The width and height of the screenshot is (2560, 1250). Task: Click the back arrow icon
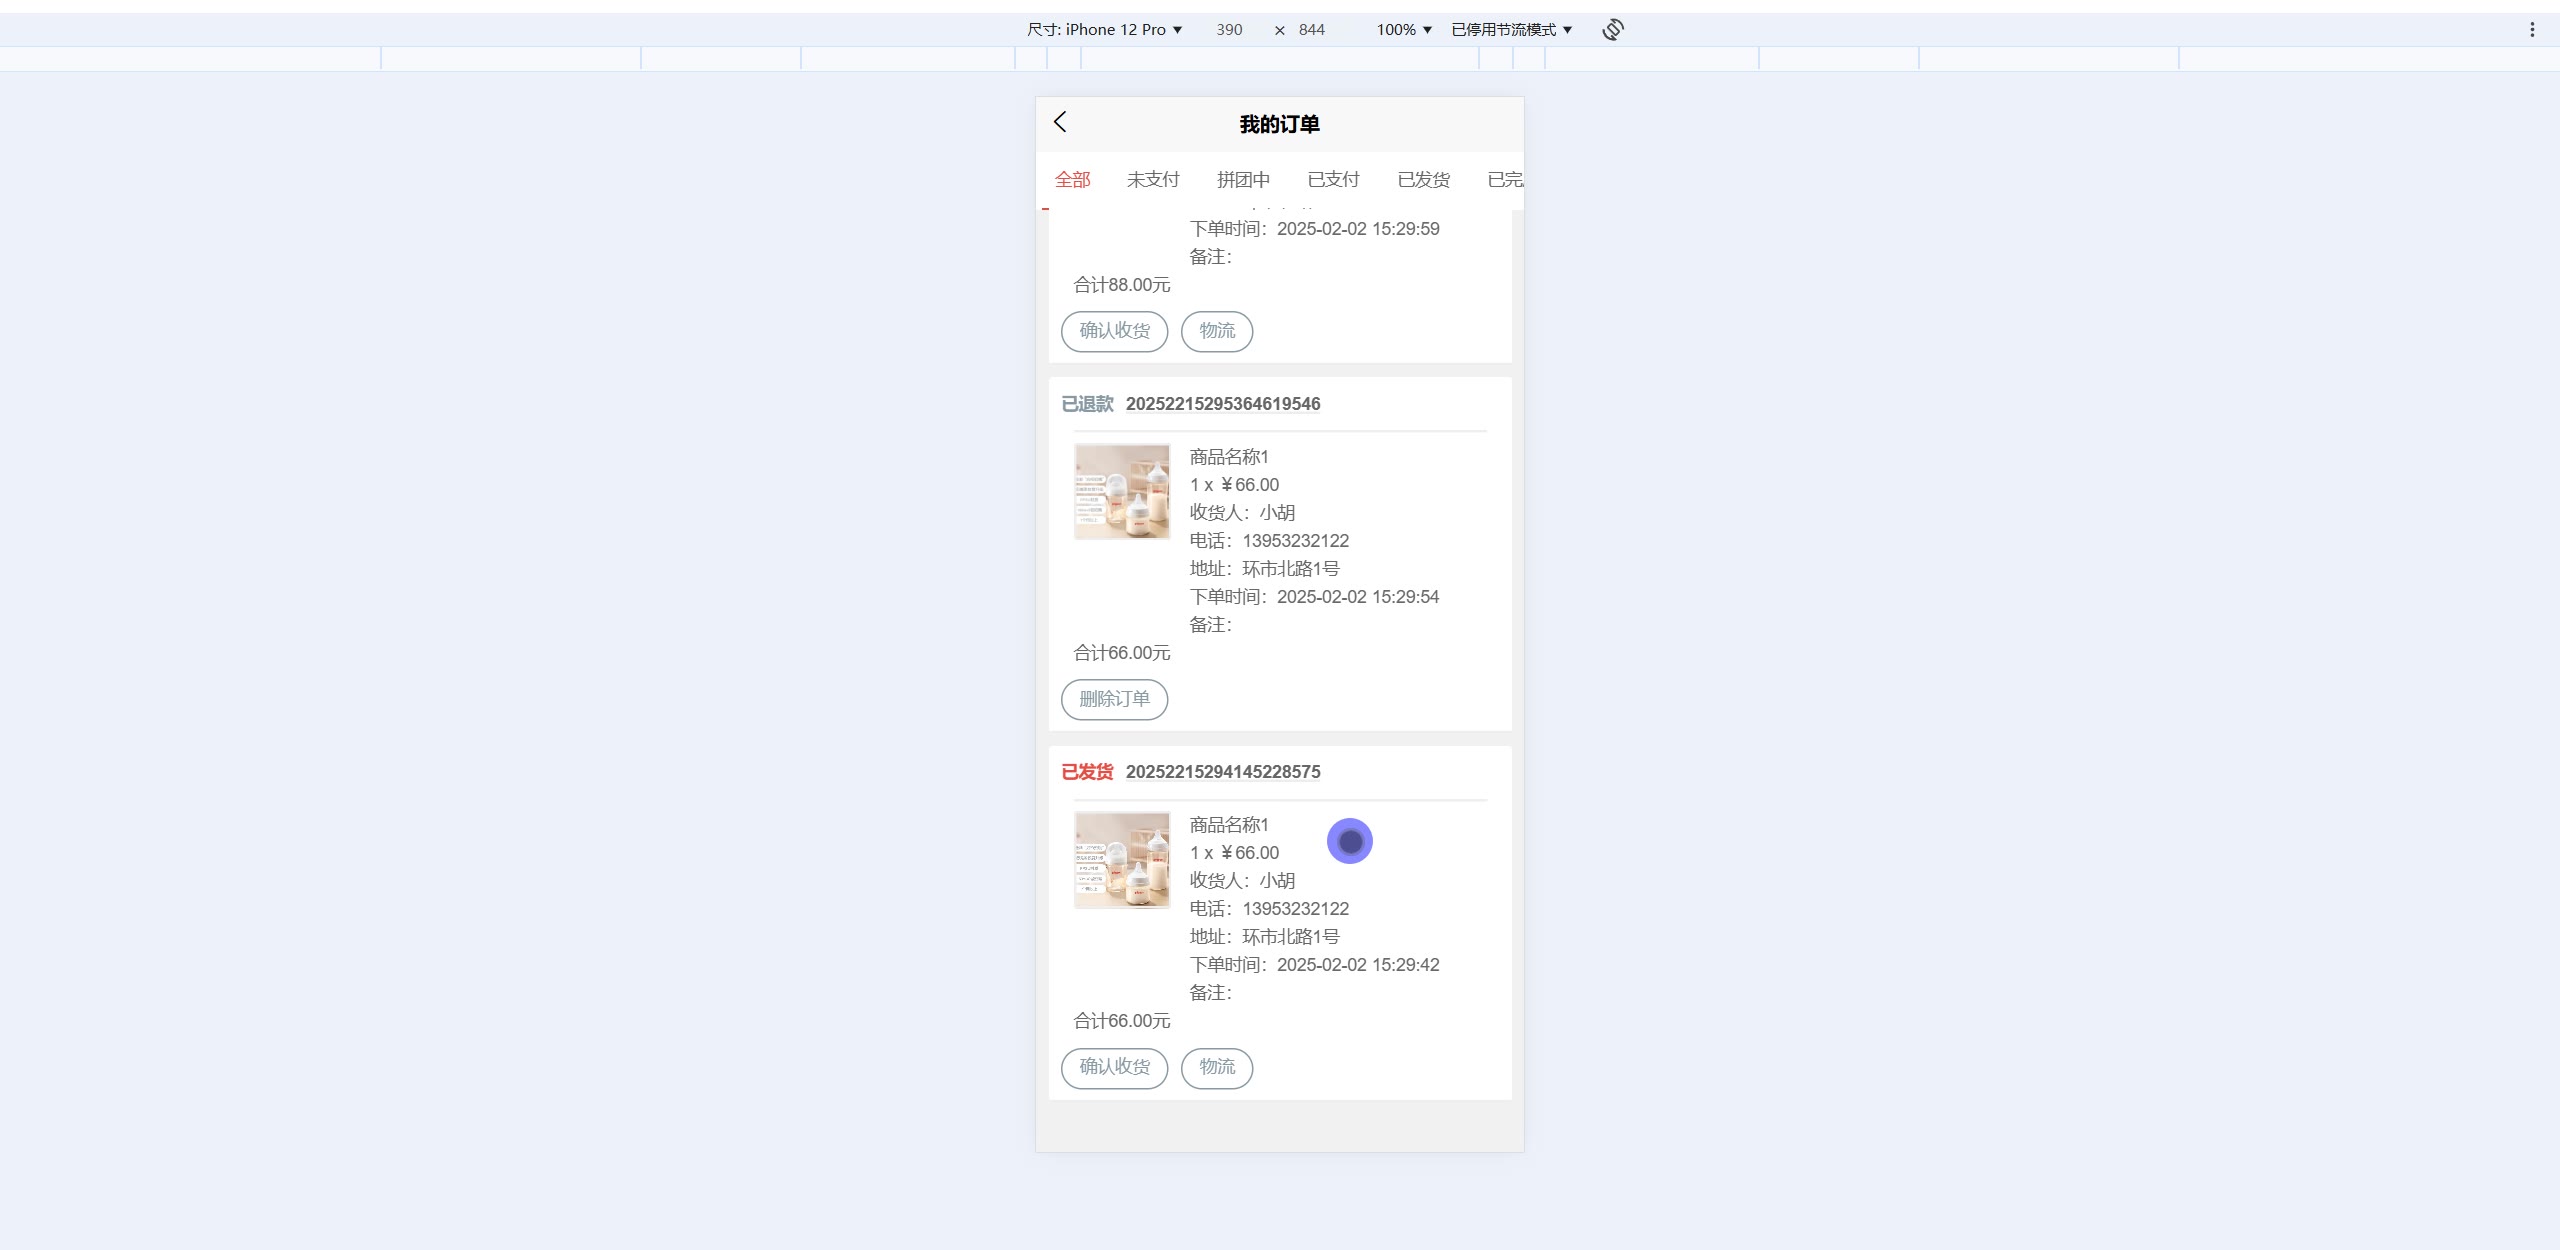[x=1060, y=122]
